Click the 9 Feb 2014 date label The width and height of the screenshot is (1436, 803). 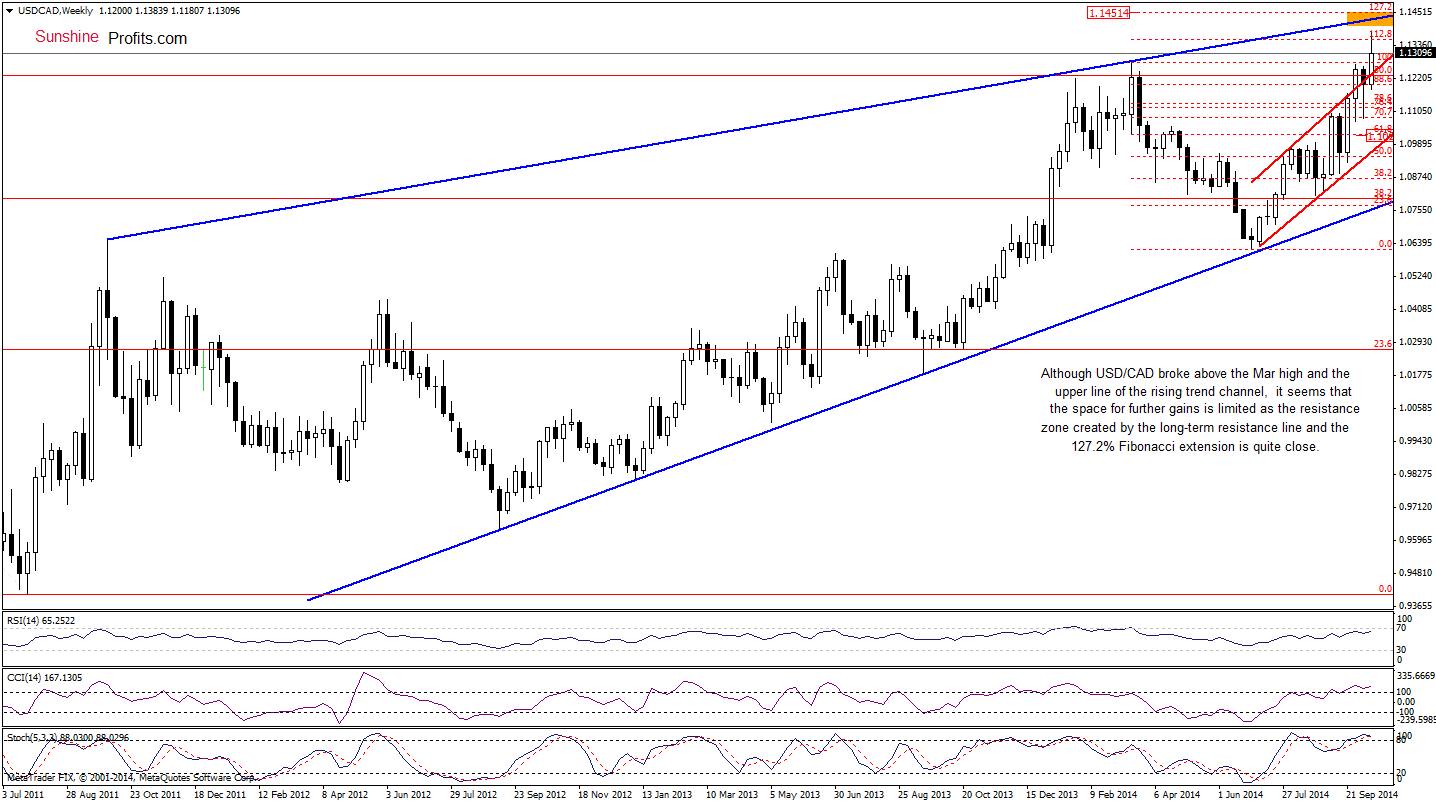click(1114, 794)
